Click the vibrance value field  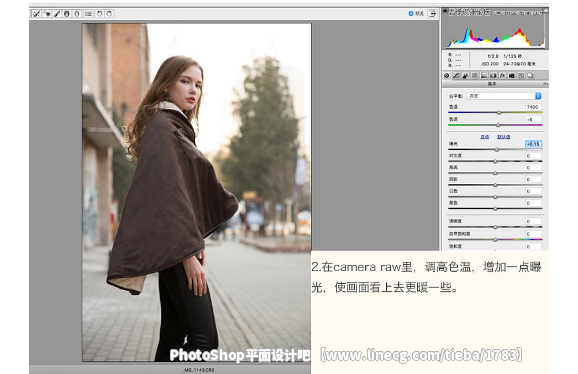point(533,234)
